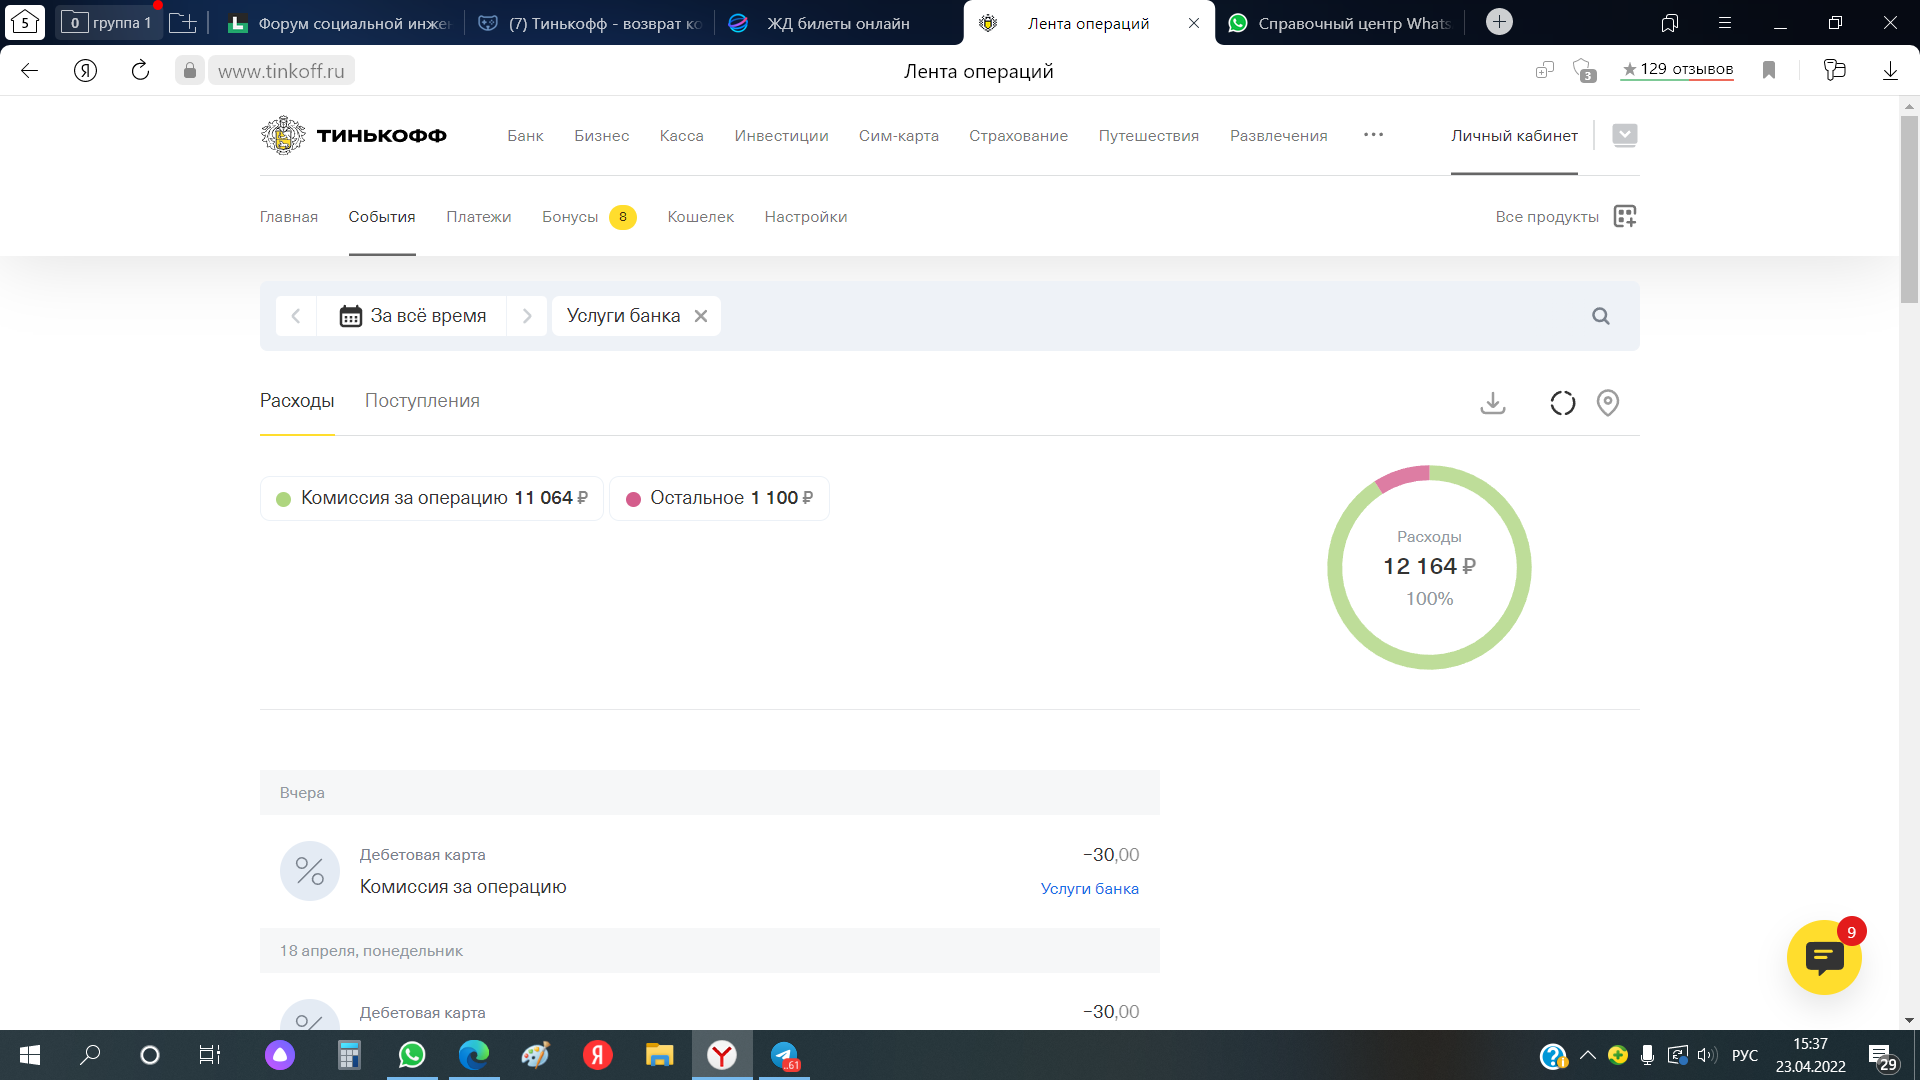Switch to 'ЖД билеты онлайн' tab
This screenshot has height=1080, width=1920.
(x=838, y=23)
